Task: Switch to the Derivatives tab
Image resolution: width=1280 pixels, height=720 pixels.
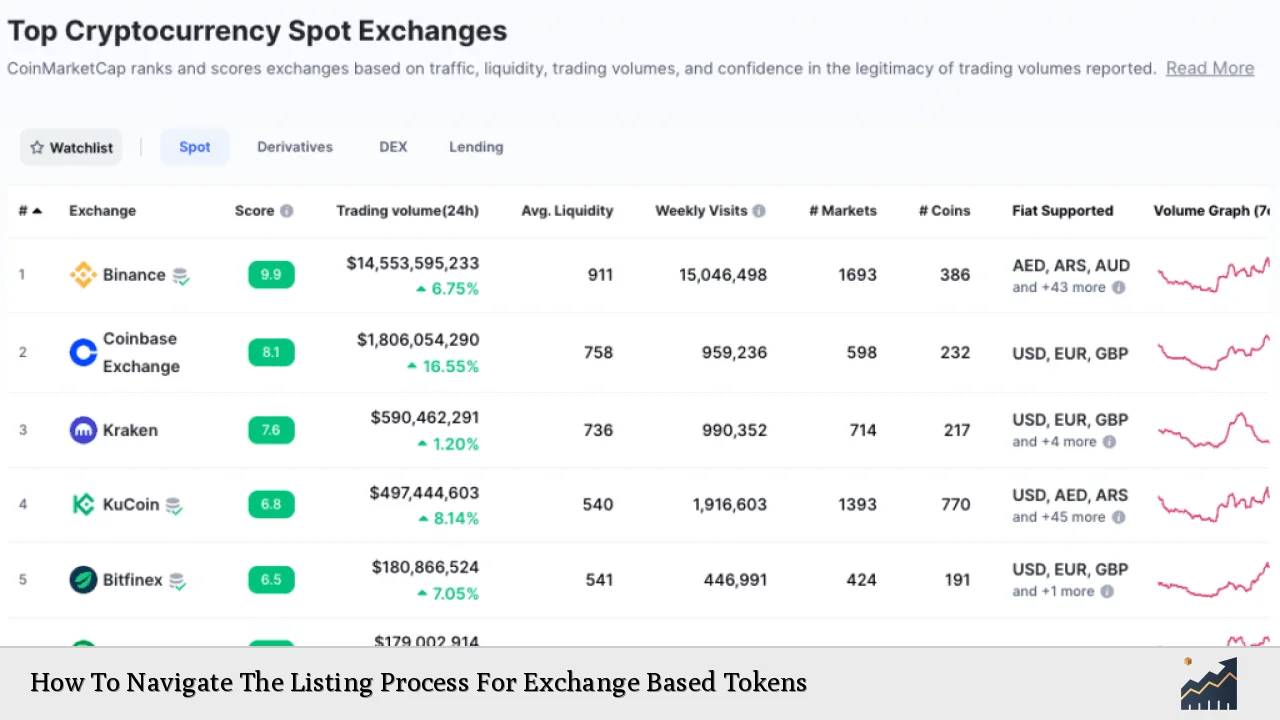Action: point(295,147)
